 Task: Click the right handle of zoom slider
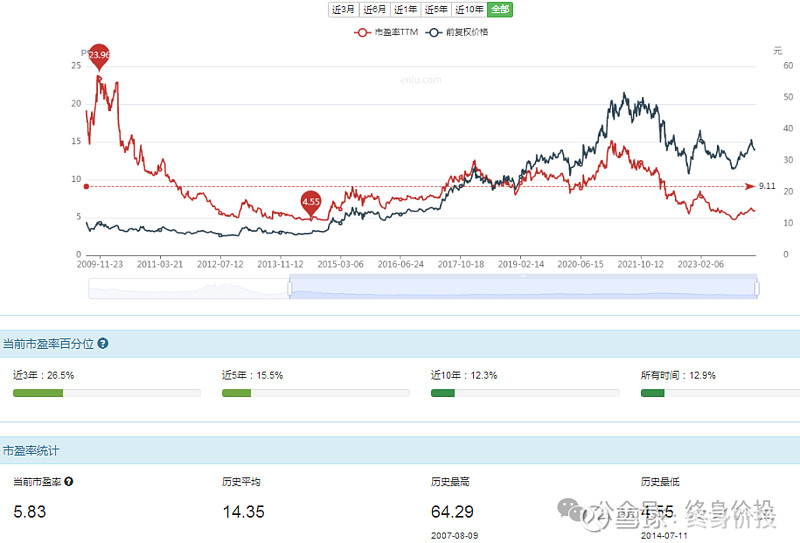[x=756, y=288]
